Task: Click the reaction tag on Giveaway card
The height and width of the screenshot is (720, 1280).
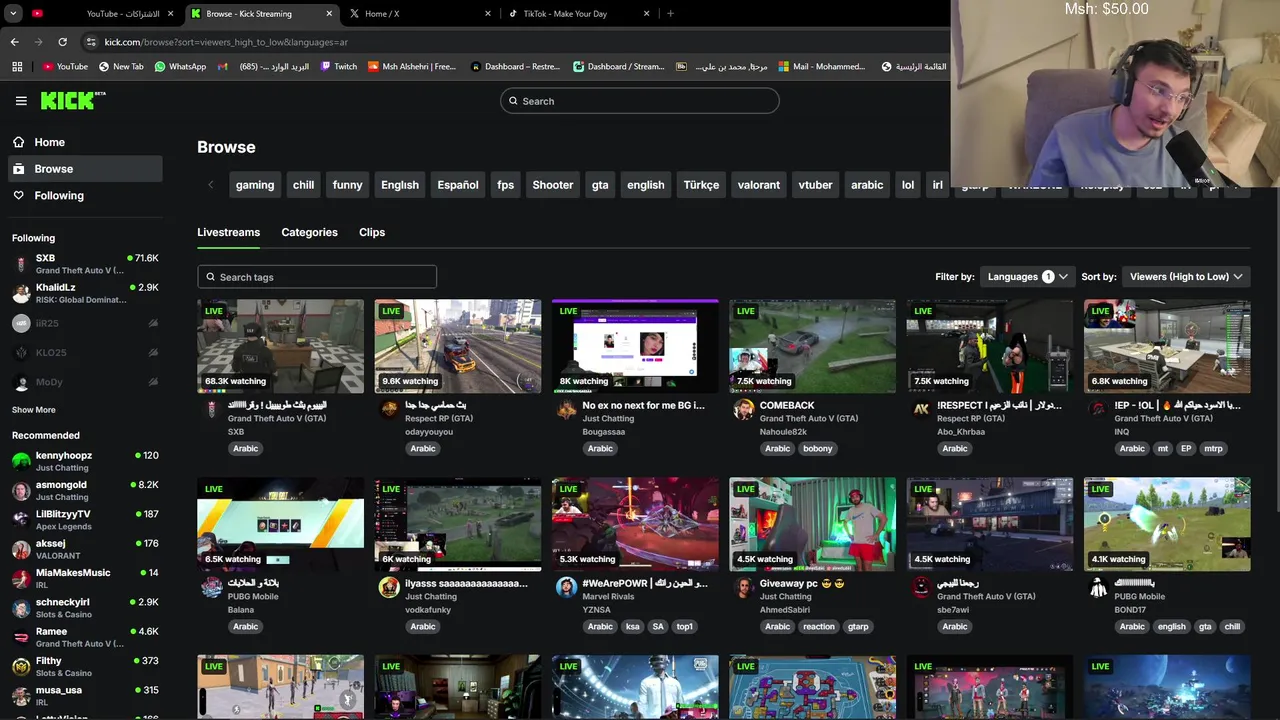Action: 818,627
